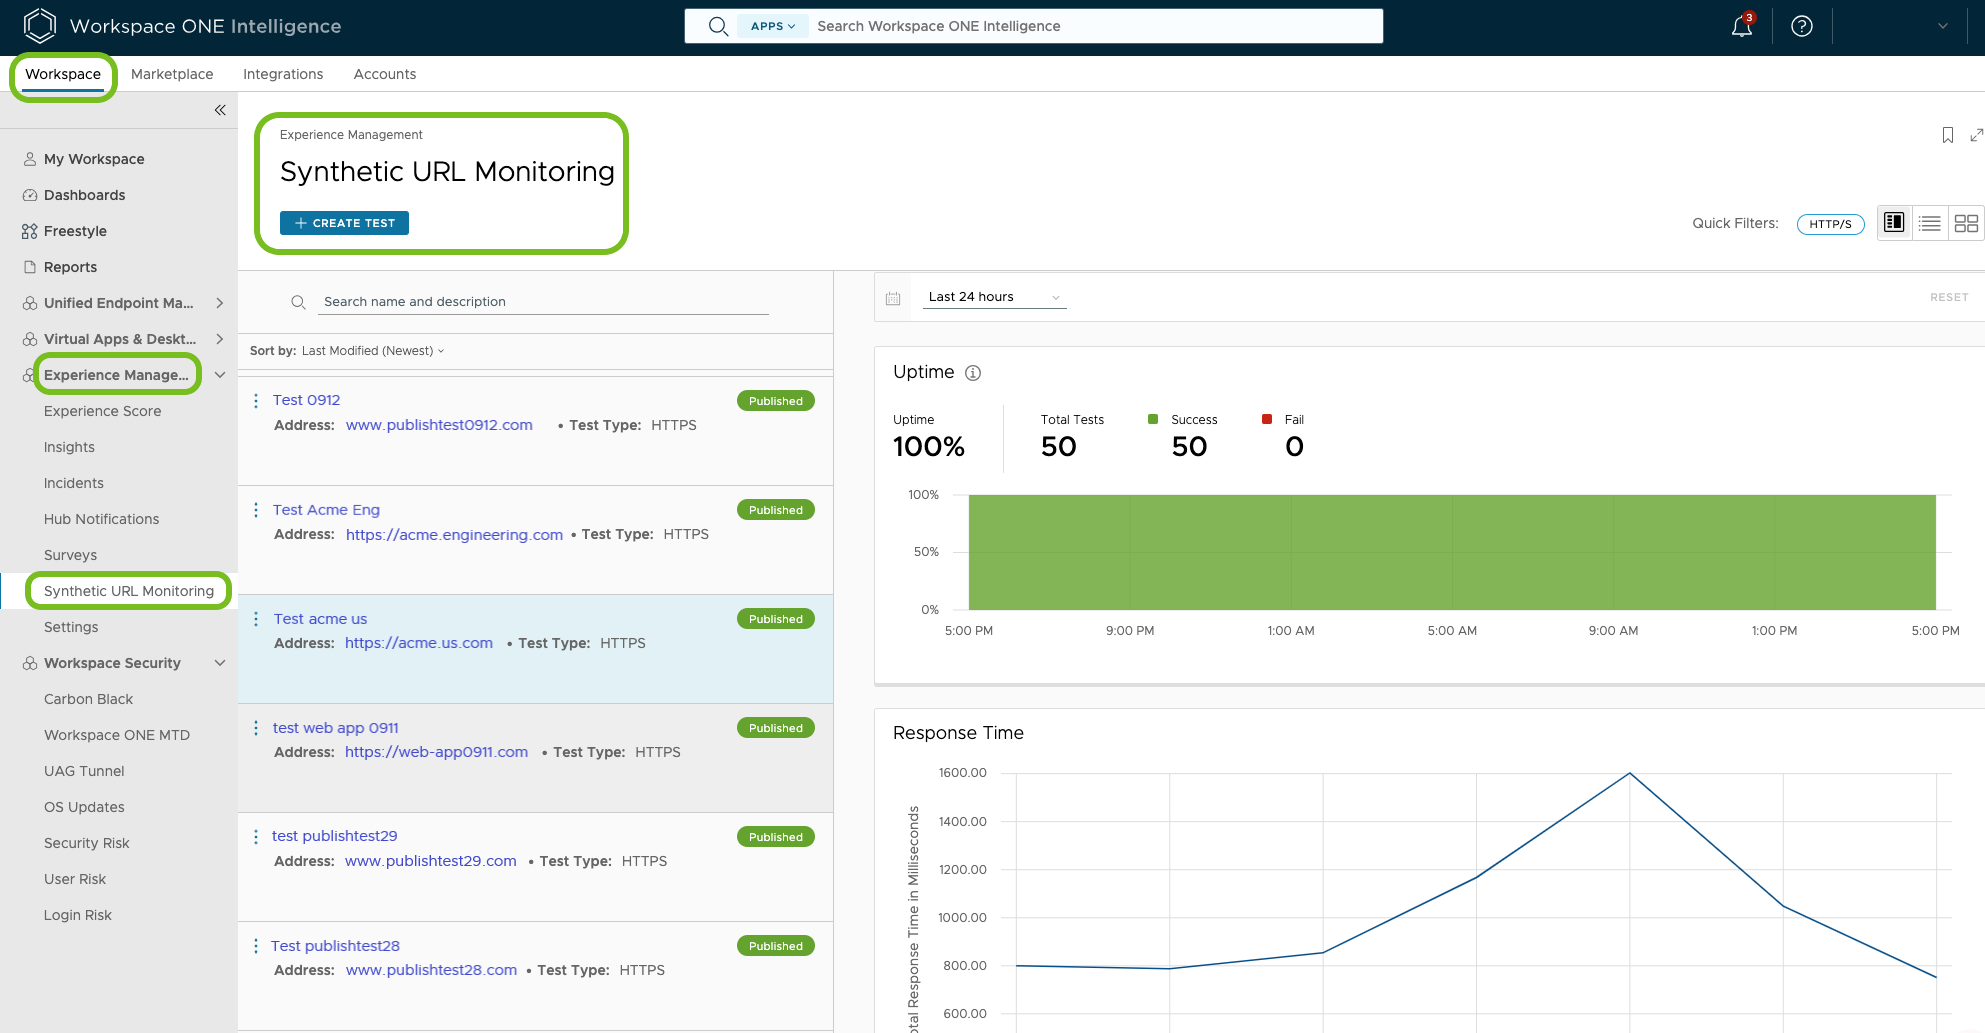The height and width of the screenshot is (1033, 1985).
Task: Click the Freestyle icon in sidebar
Action: pyautogui.click(x=30, y=231)
